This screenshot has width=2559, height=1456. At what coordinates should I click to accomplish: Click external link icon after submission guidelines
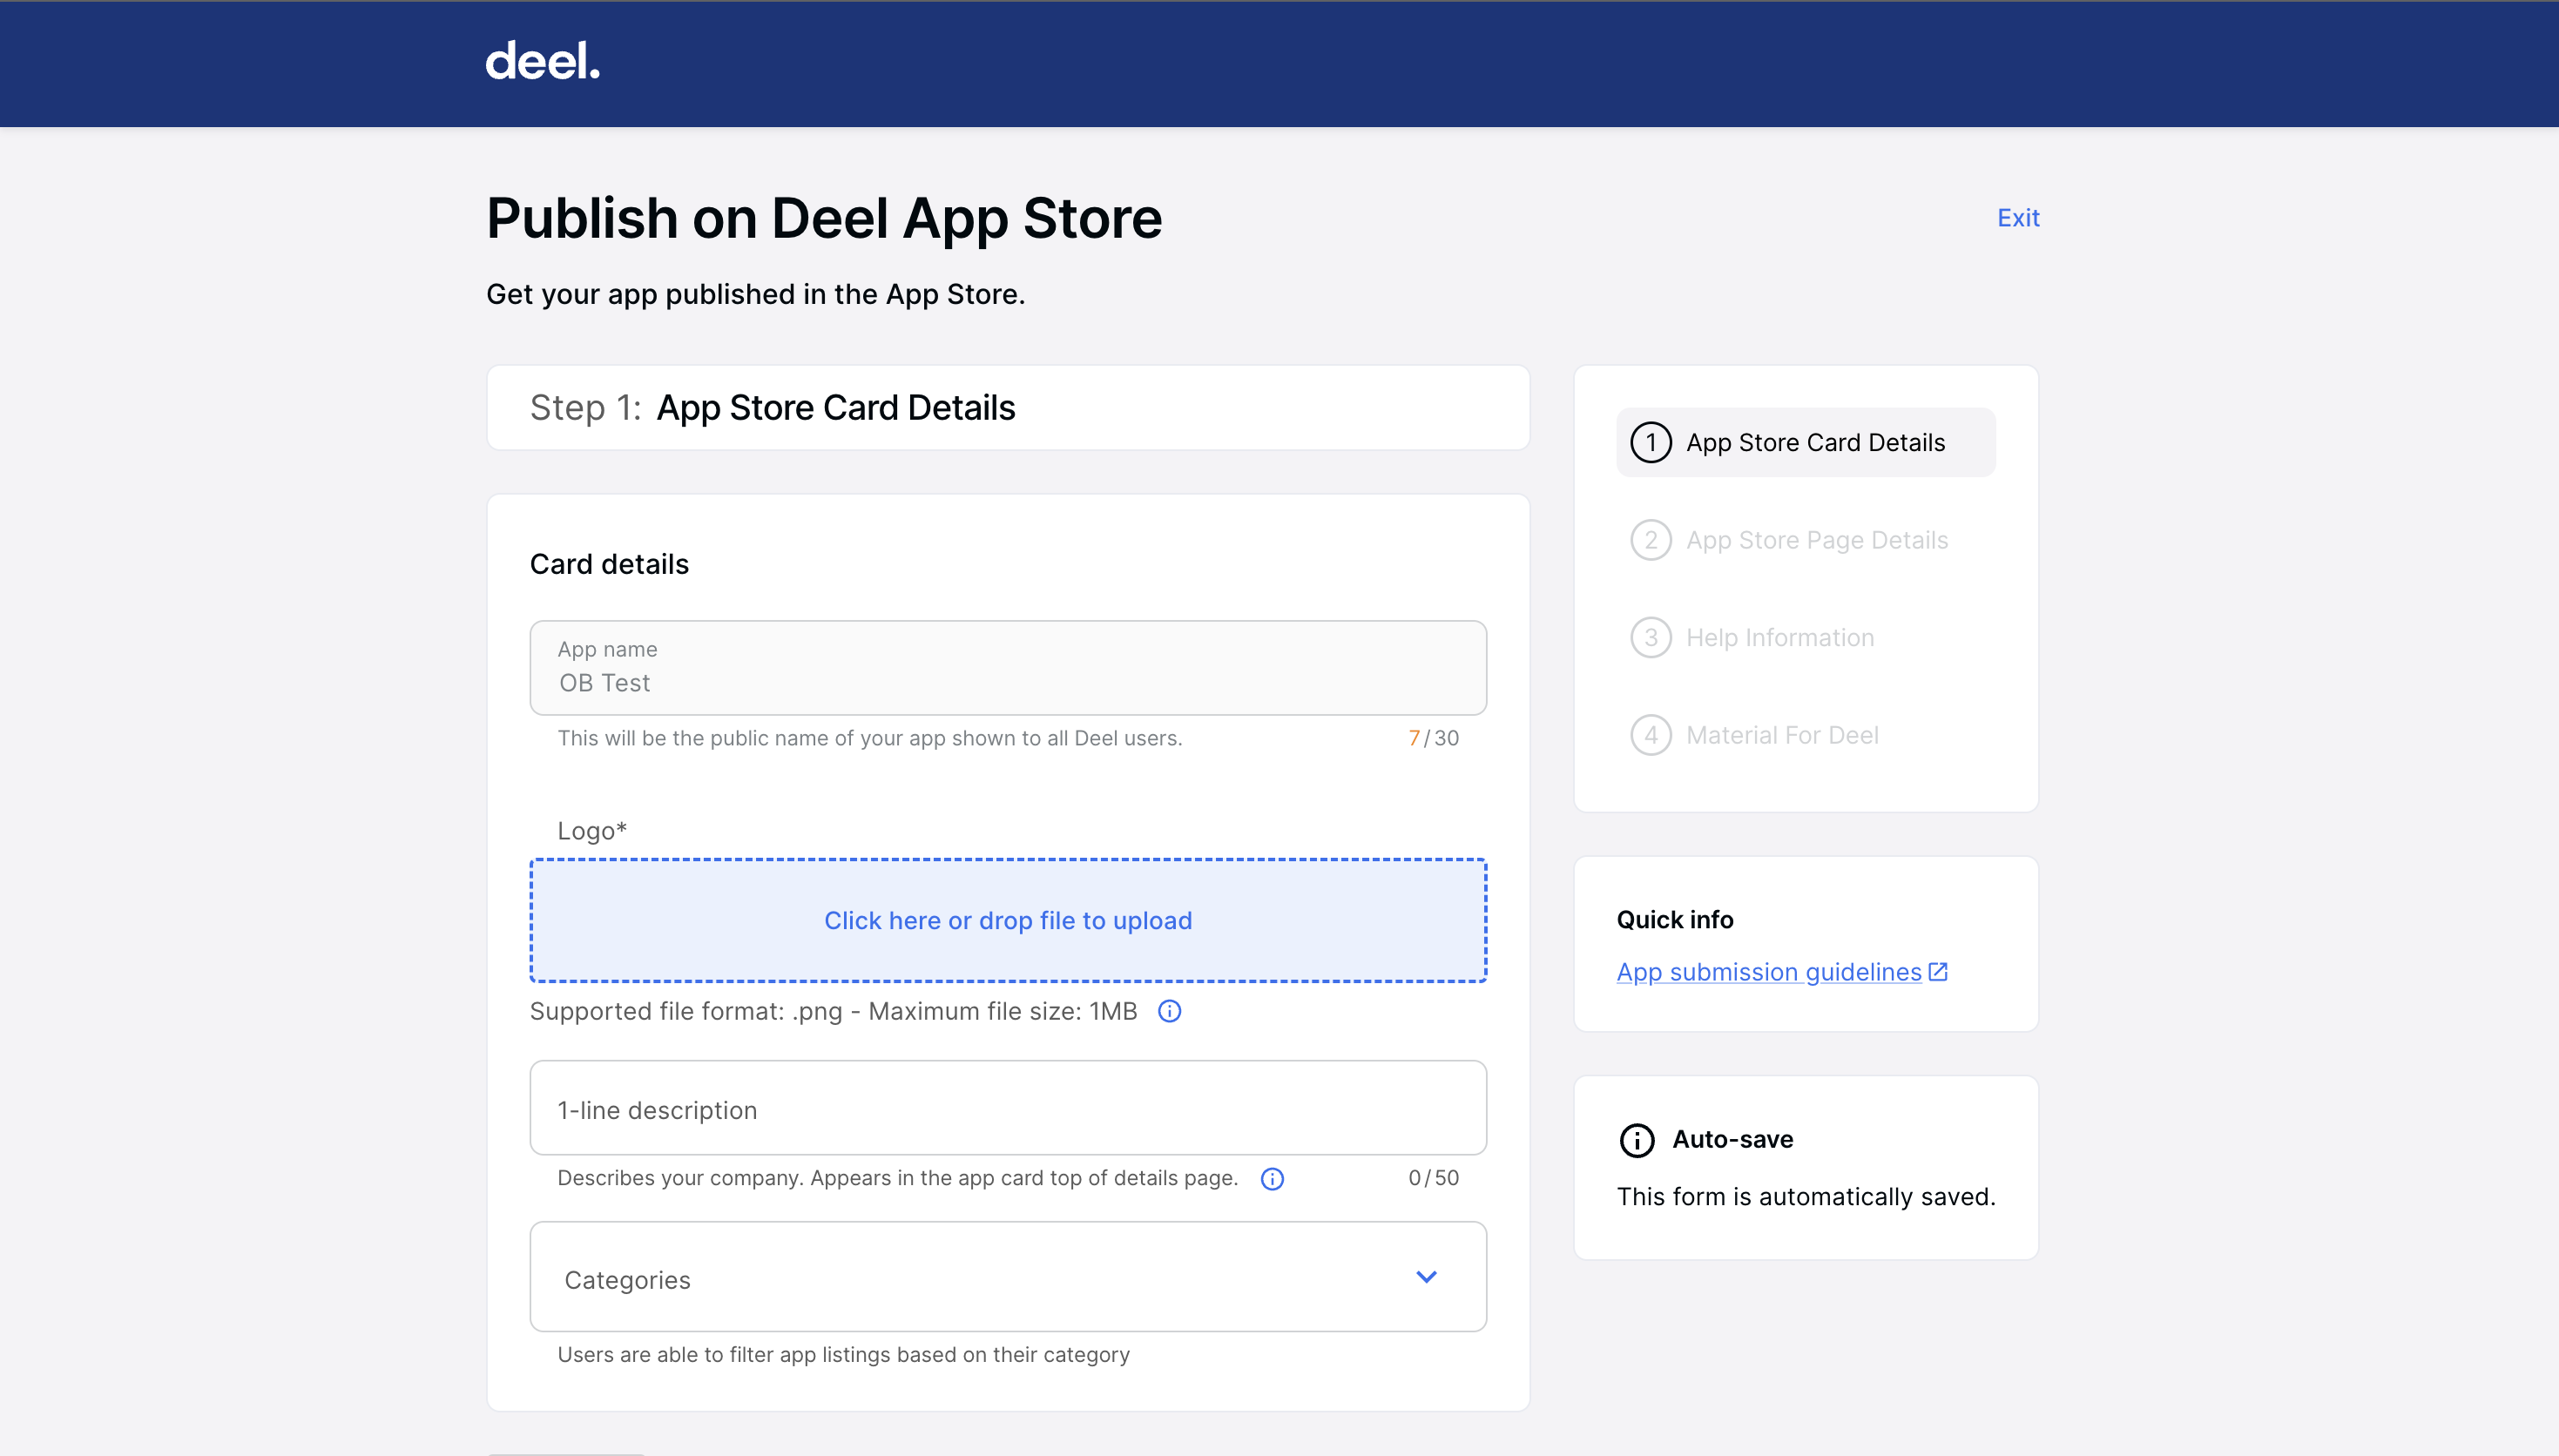tap(1938, 972)
